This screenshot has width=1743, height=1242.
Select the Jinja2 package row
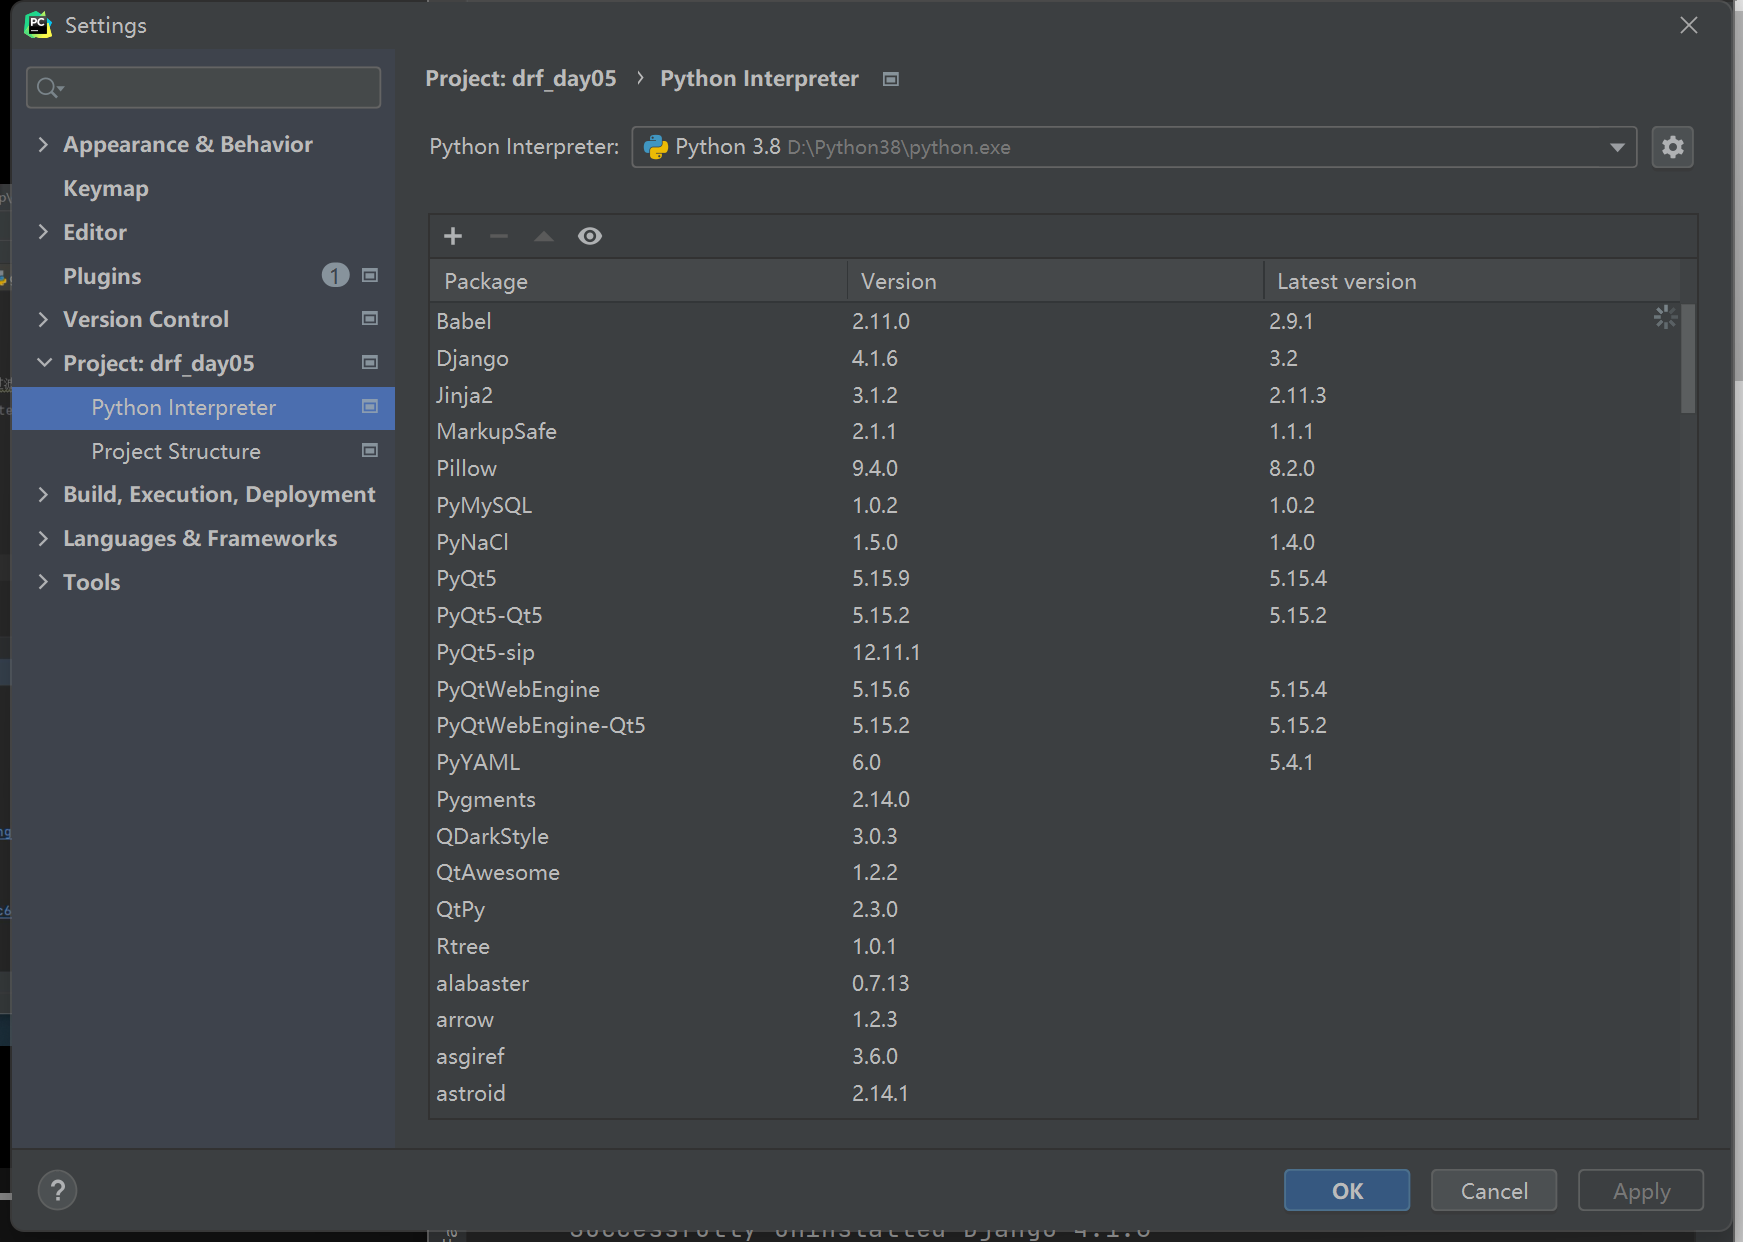click(x=1055, y=395)
